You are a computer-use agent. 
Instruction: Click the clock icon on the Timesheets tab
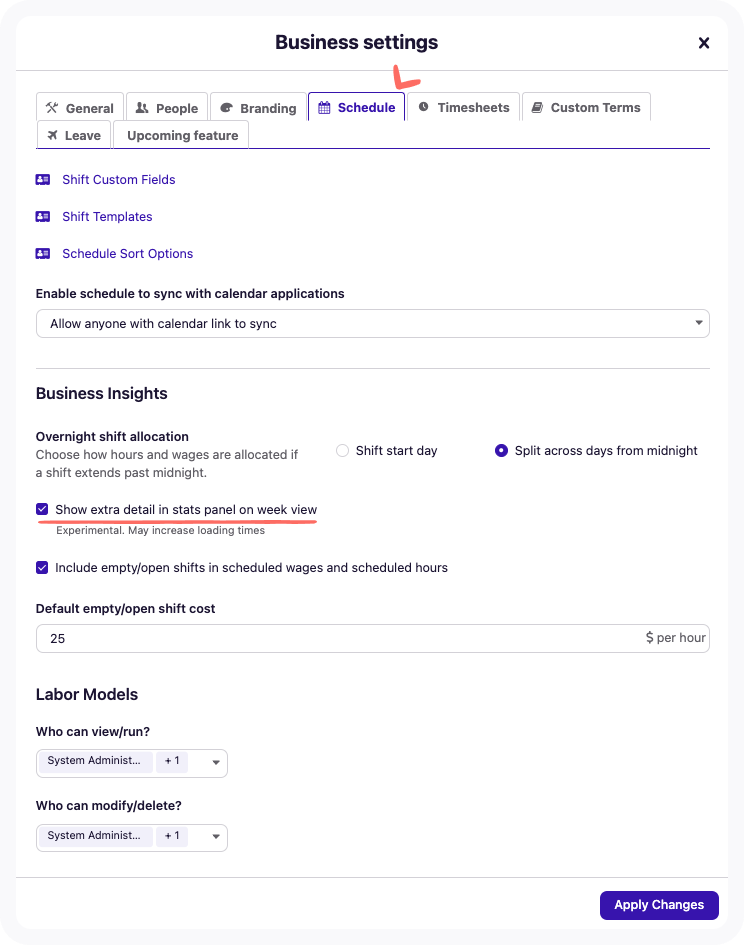click(425, 107)
